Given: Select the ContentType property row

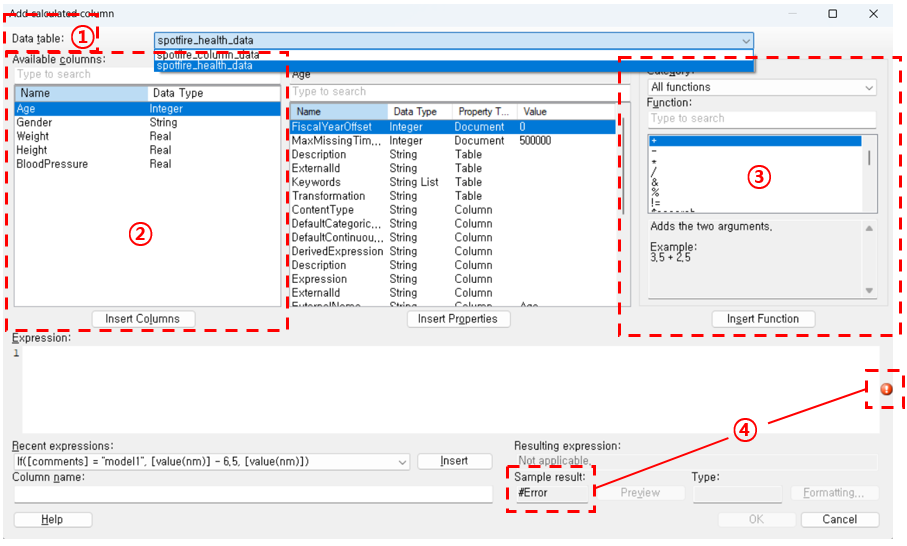Looking at the screenshot, I should [453, 210].
